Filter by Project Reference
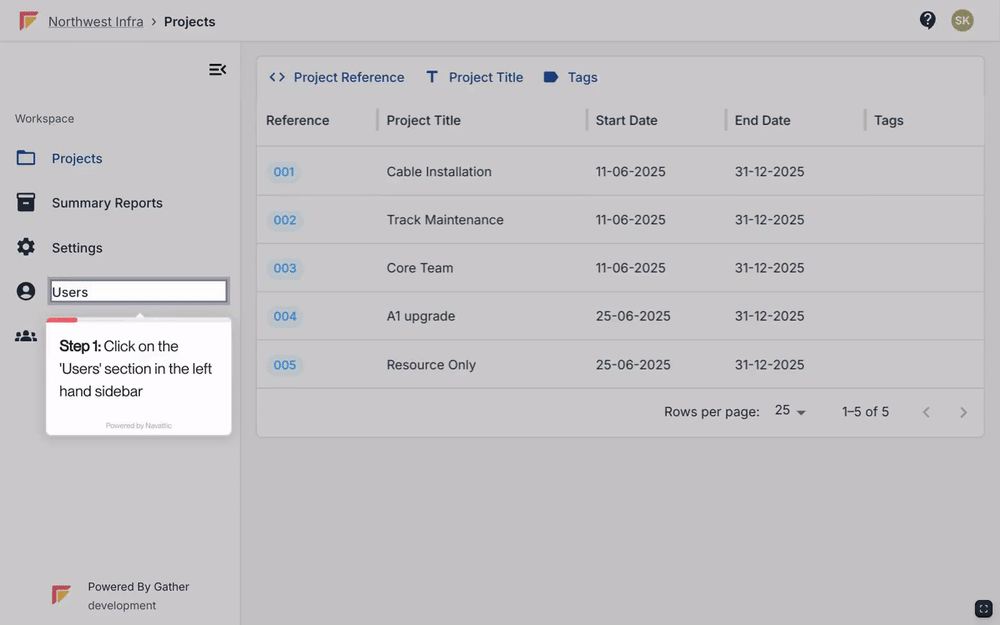1000x625 pixels. click(337, 77)
